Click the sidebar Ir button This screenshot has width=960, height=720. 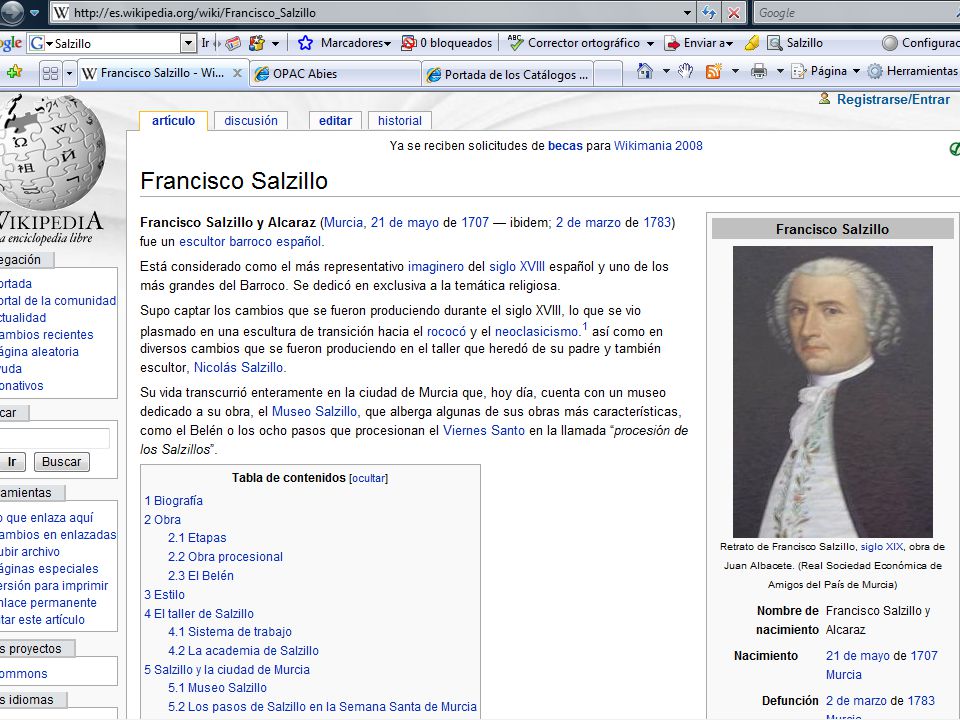coord(12,462)
